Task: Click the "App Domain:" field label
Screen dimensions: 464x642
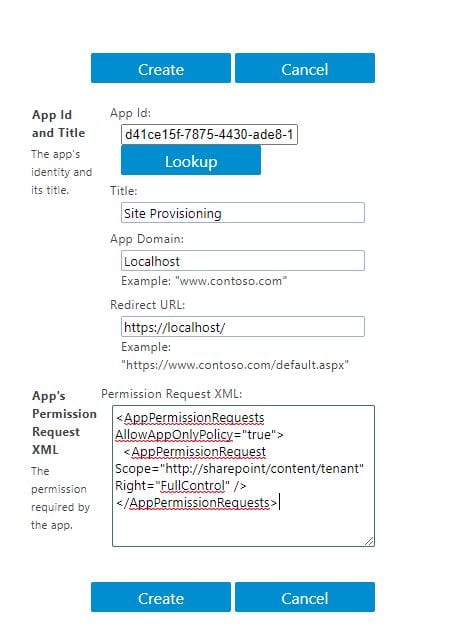Action: point(147,239)
